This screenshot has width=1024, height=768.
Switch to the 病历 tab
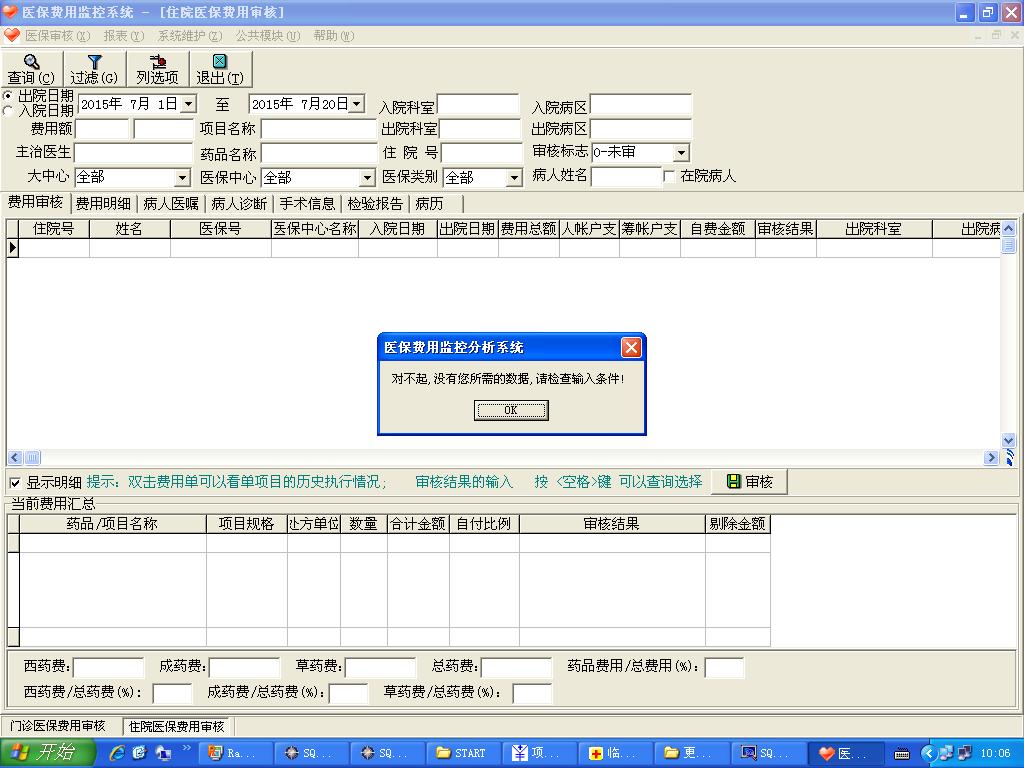pos(430,204)
